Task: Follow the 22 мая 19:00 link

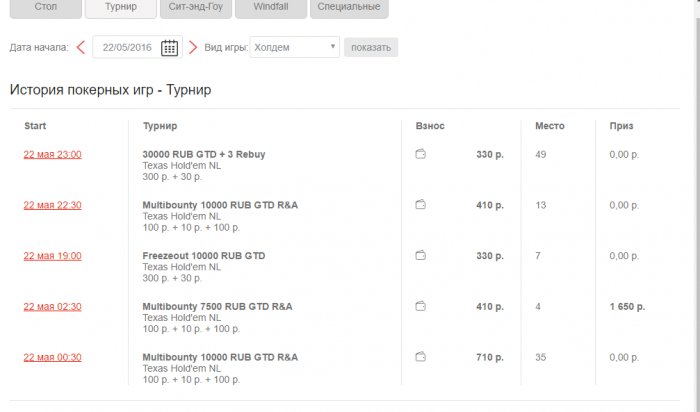Action: pyautogui.click(x=53, y=256)
